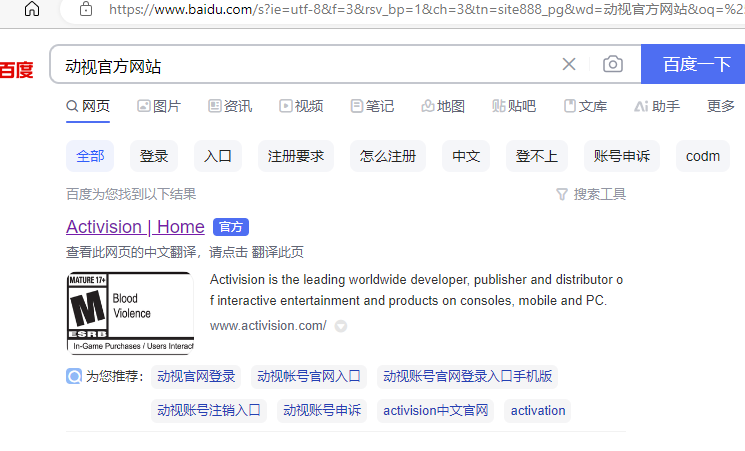Open the 更多 tab menu
This screenshot has width=745, height=451.
coord(720,106)
